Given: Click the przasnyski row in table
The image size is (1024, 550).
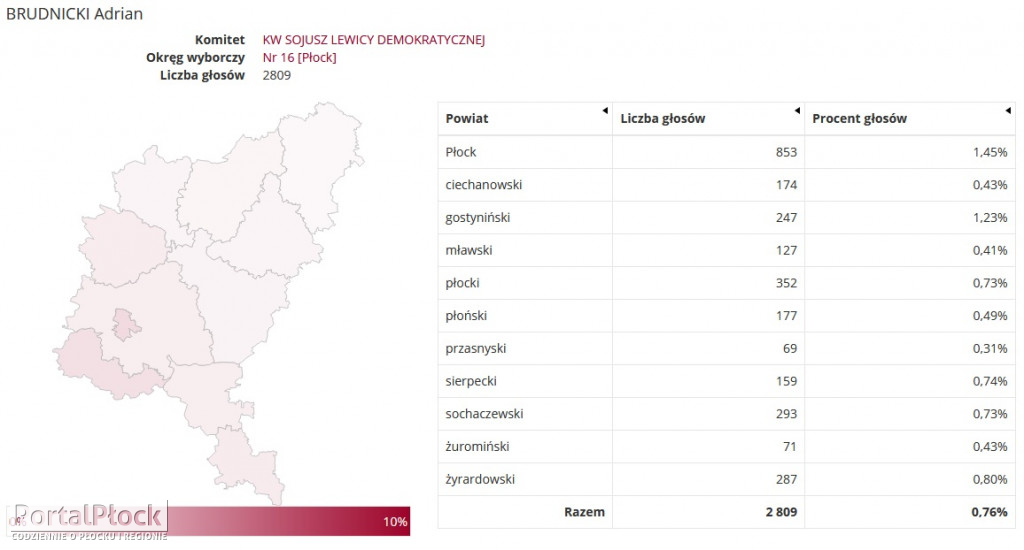Looking at the screenshot, I should [x=726, y=348].
